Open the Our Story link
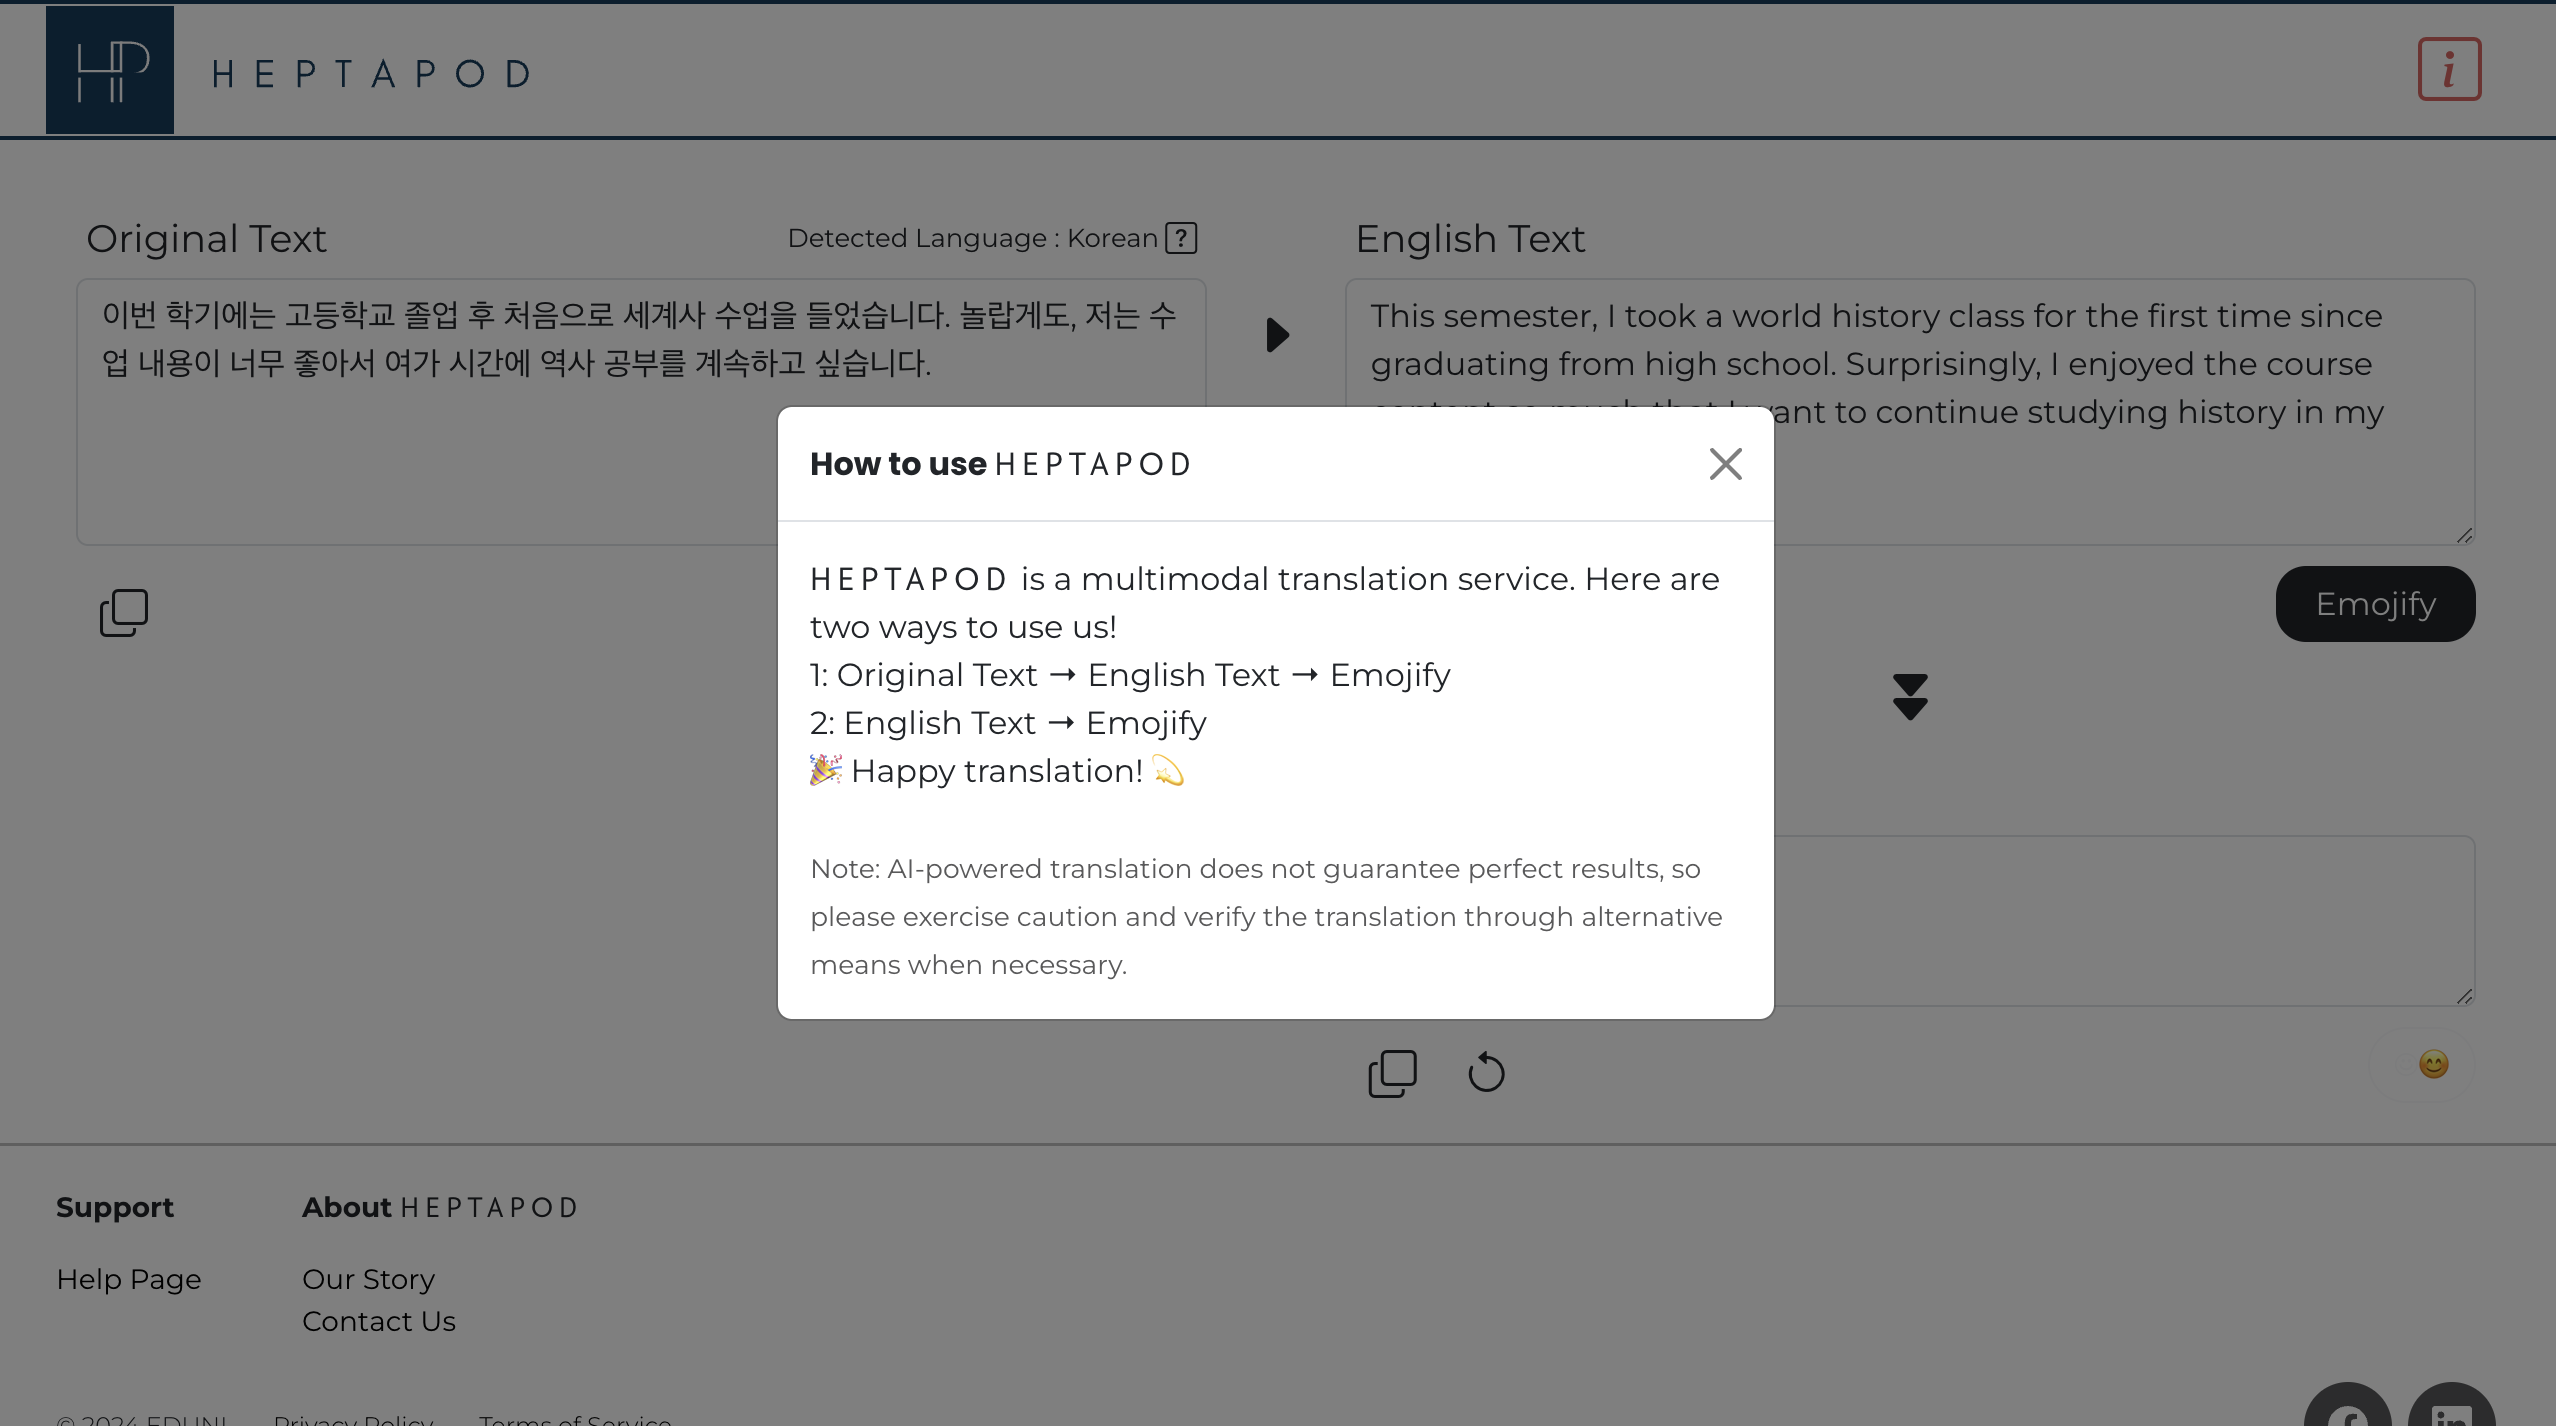Viewport: 2556px width, 1426px height. [368, 1279]
